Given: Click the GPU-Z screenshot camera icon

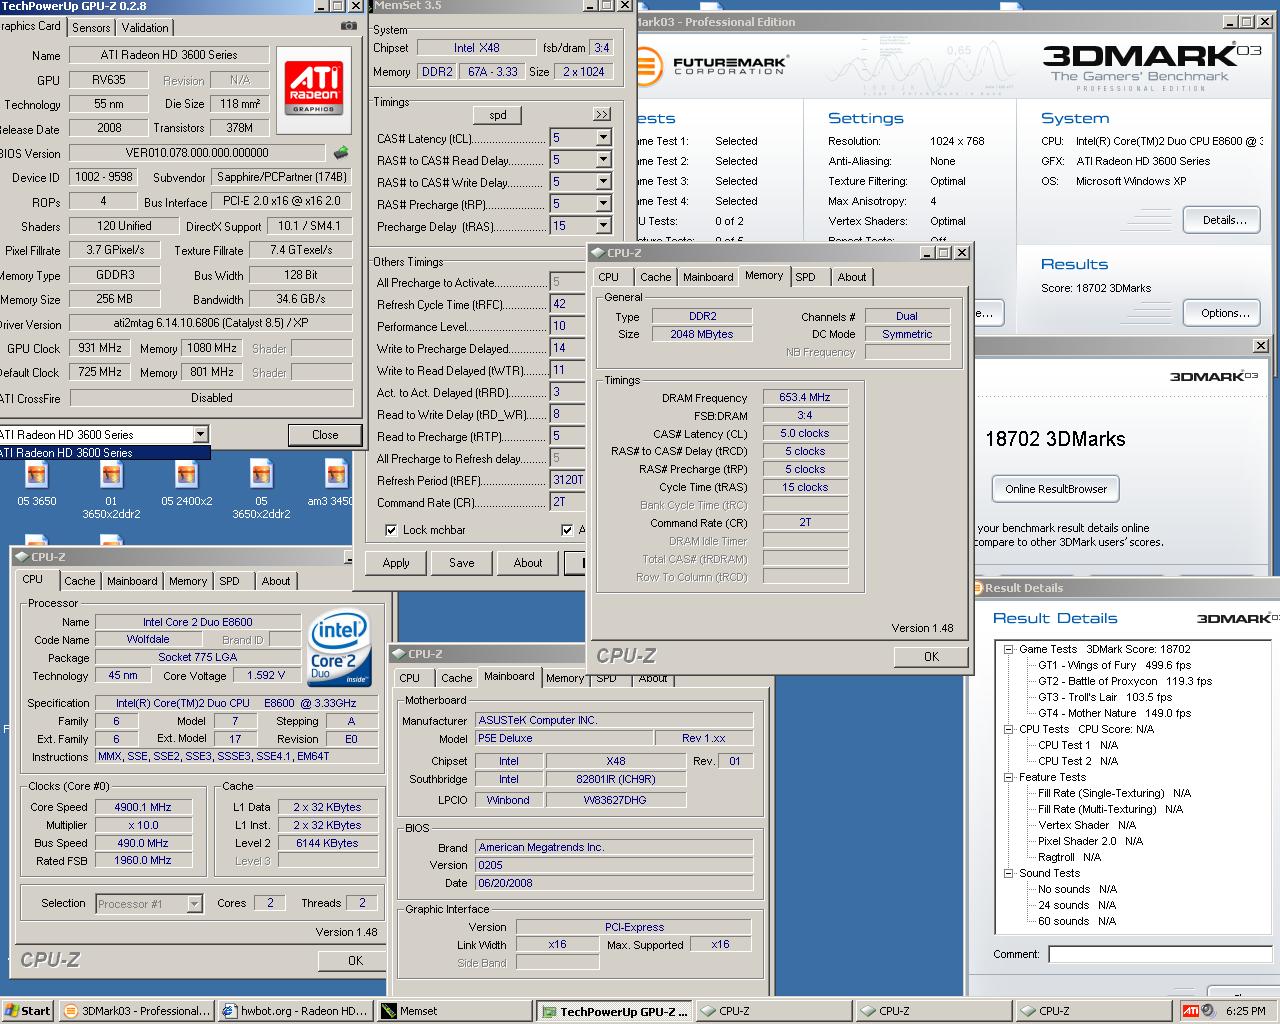Looking at the screenshot, I should (x=348, y=26).
